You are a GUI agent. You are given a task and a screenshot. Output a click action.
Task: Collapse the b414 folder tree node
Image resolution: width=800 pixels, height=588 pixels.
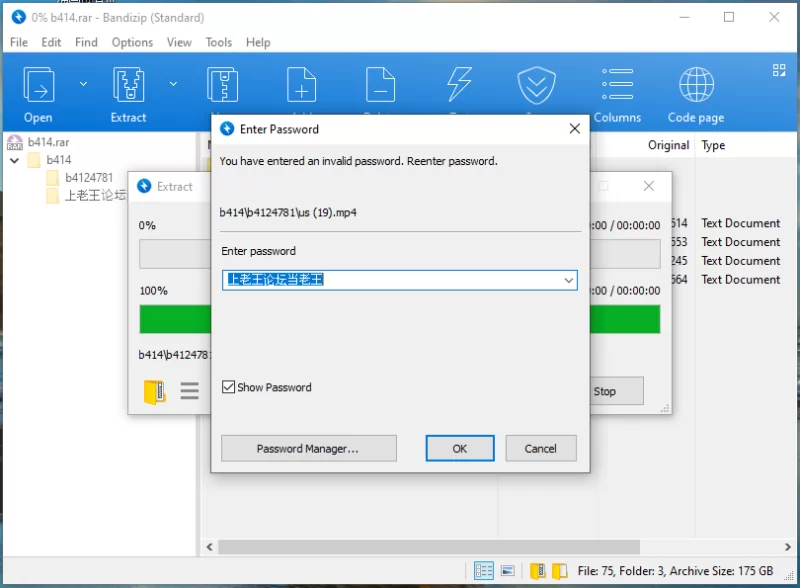tap(15, 160)
